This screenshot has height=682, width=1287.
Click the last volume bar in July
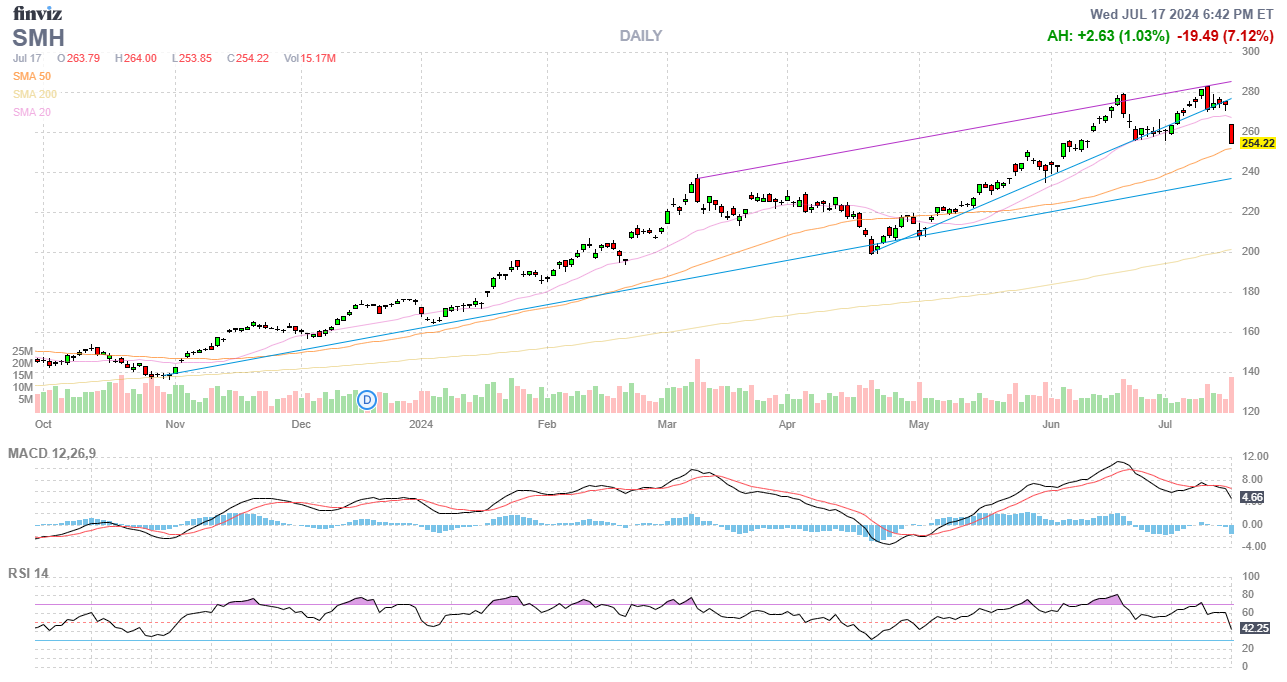(1231, 394)
